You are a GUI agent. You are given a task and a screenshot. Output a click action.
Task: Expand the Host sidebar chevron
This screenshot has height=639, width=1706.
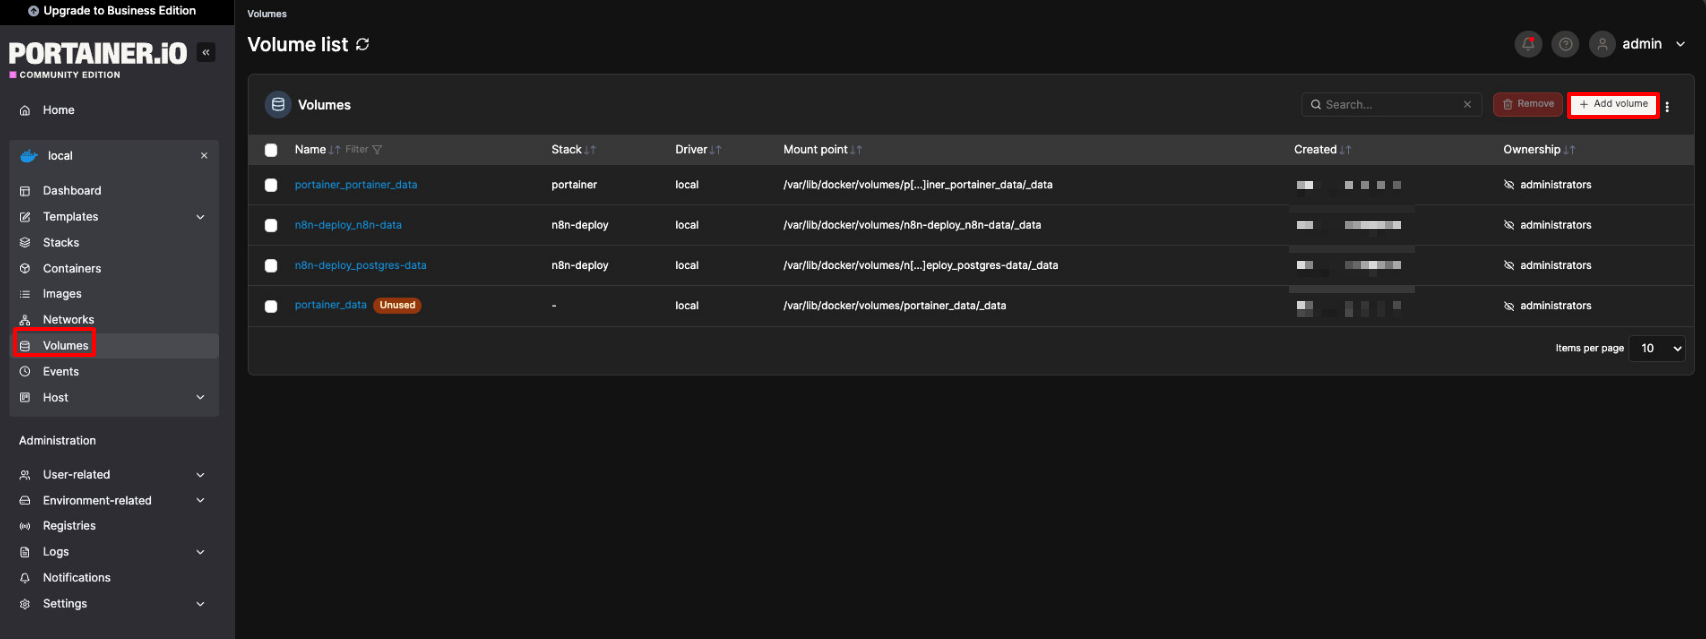(x=200, y=398)
